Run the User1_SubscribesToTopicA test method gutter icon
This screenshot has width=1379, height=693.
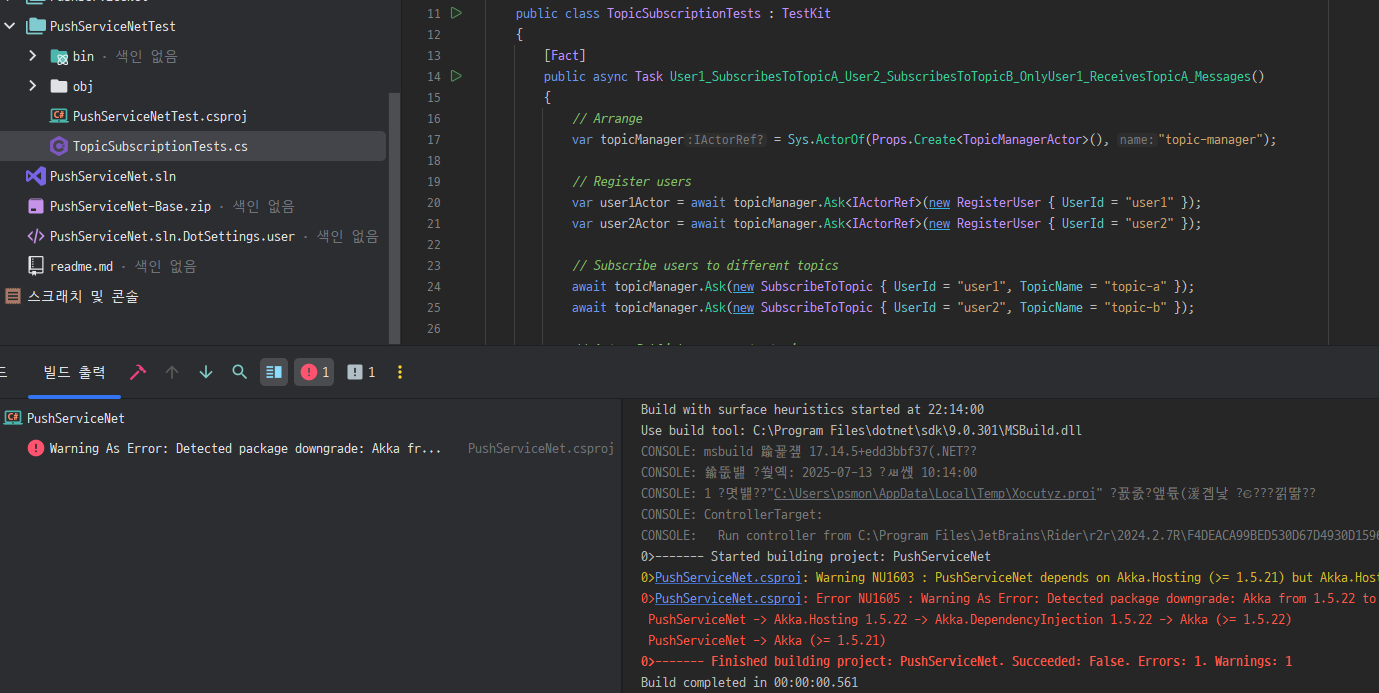[456, 76]
